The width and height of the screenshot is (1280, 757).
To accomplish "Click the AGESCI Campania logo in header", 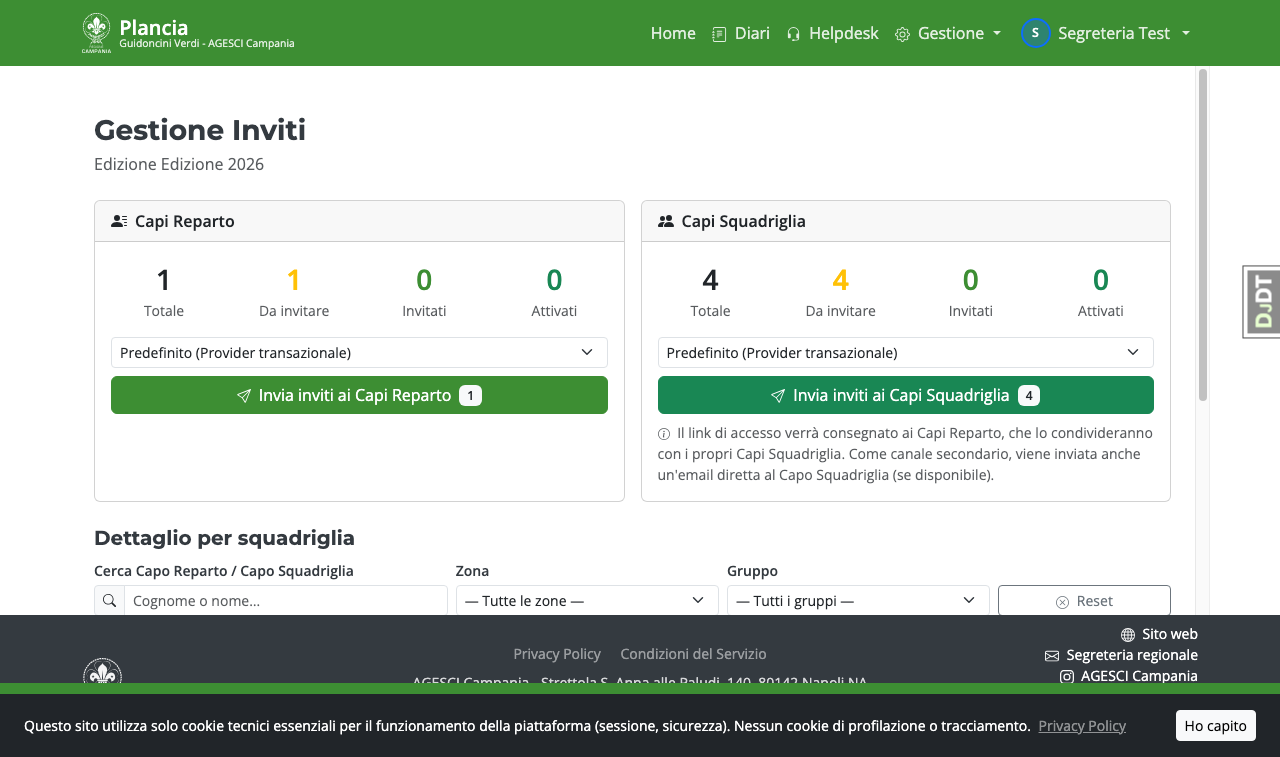I will pyautogui.click(x=97, y=33).
